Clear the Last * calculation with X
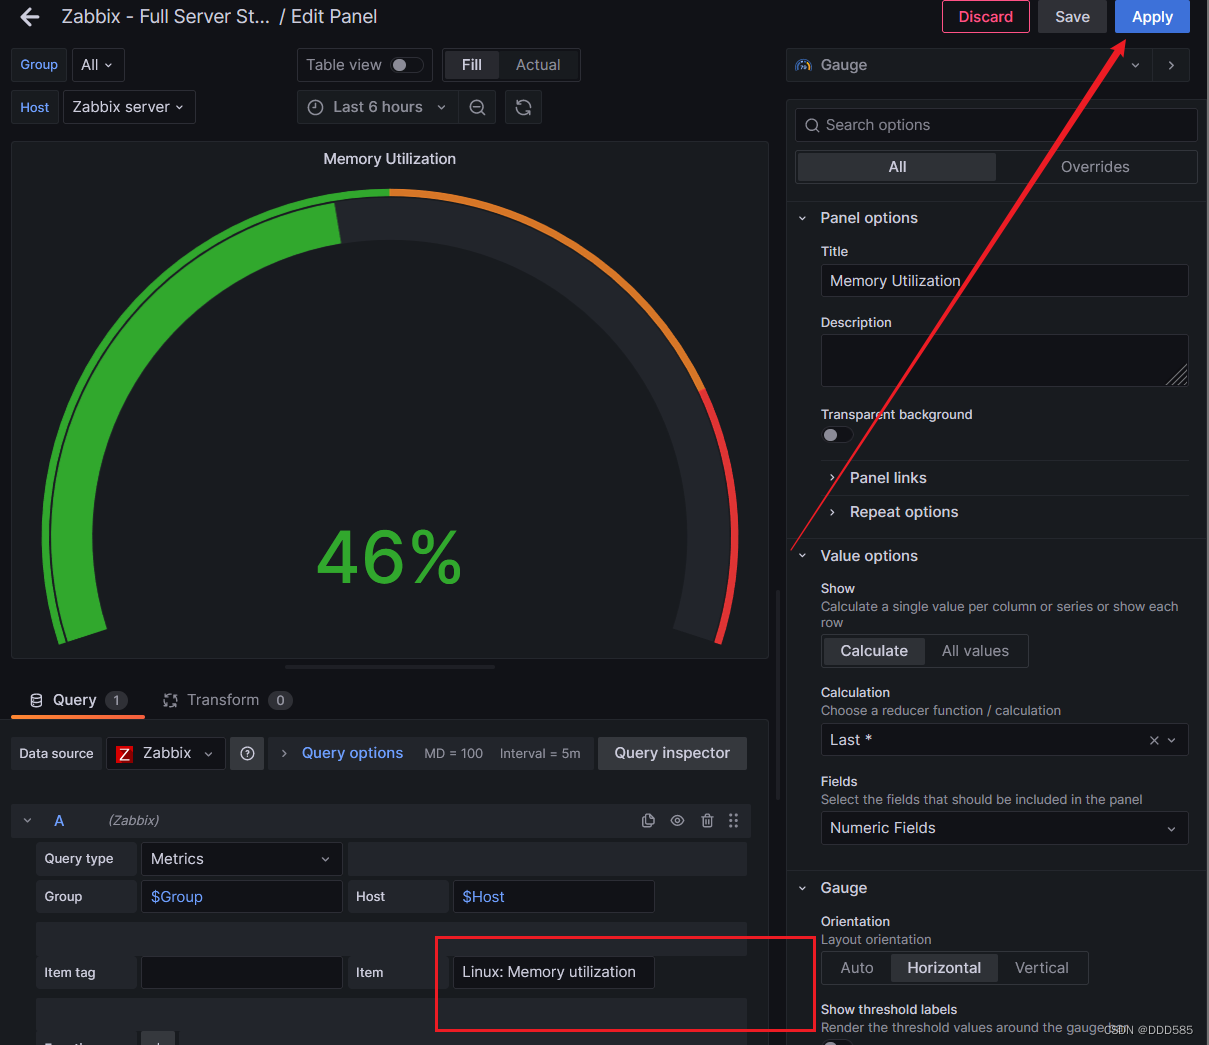 pyautogui.click(x=1154, y=740)
